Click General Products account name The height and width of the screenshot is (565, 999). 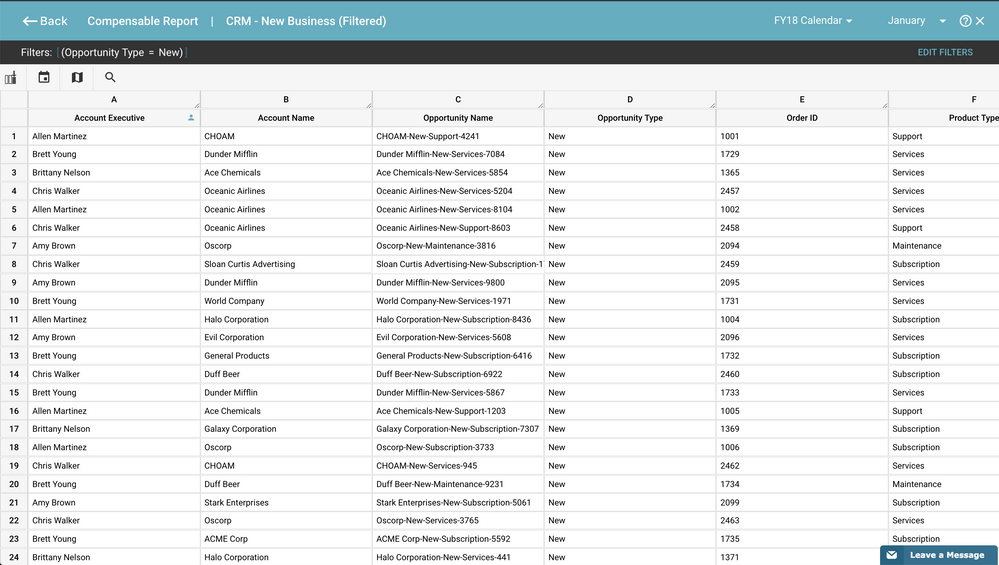286,356
